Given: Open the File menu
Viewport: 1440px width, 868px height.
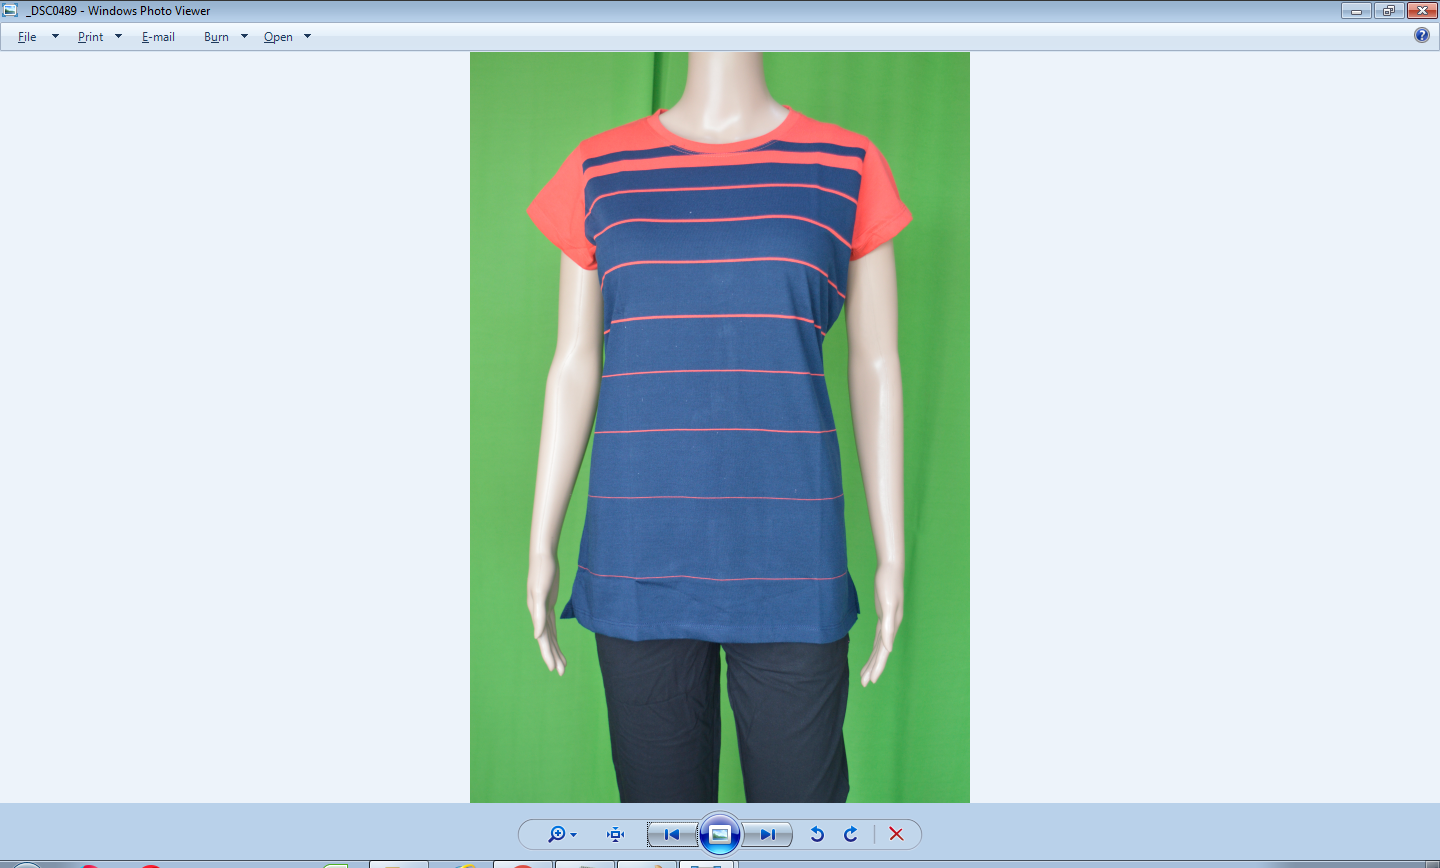Looking at the screenshot, I should click(x=27, y=37).
